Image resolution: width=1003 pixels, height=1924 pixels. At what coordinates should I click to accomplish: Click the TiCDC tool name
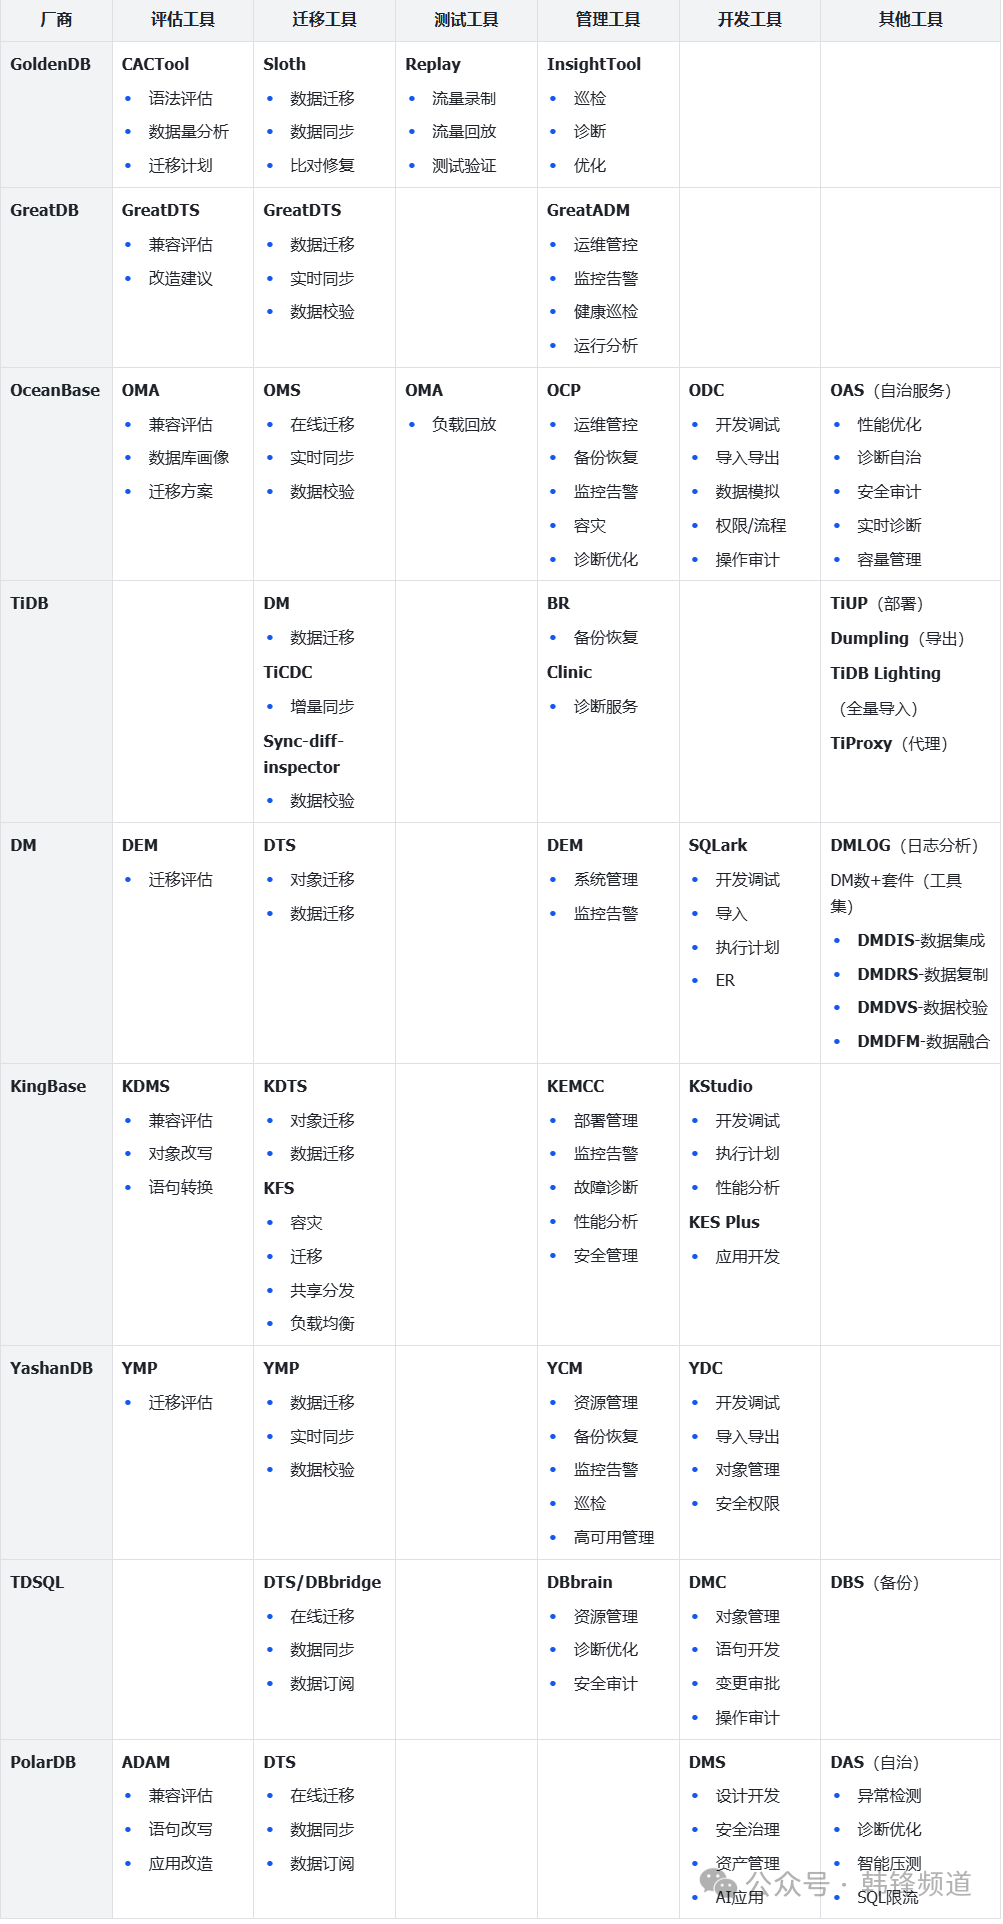[288, 672]
